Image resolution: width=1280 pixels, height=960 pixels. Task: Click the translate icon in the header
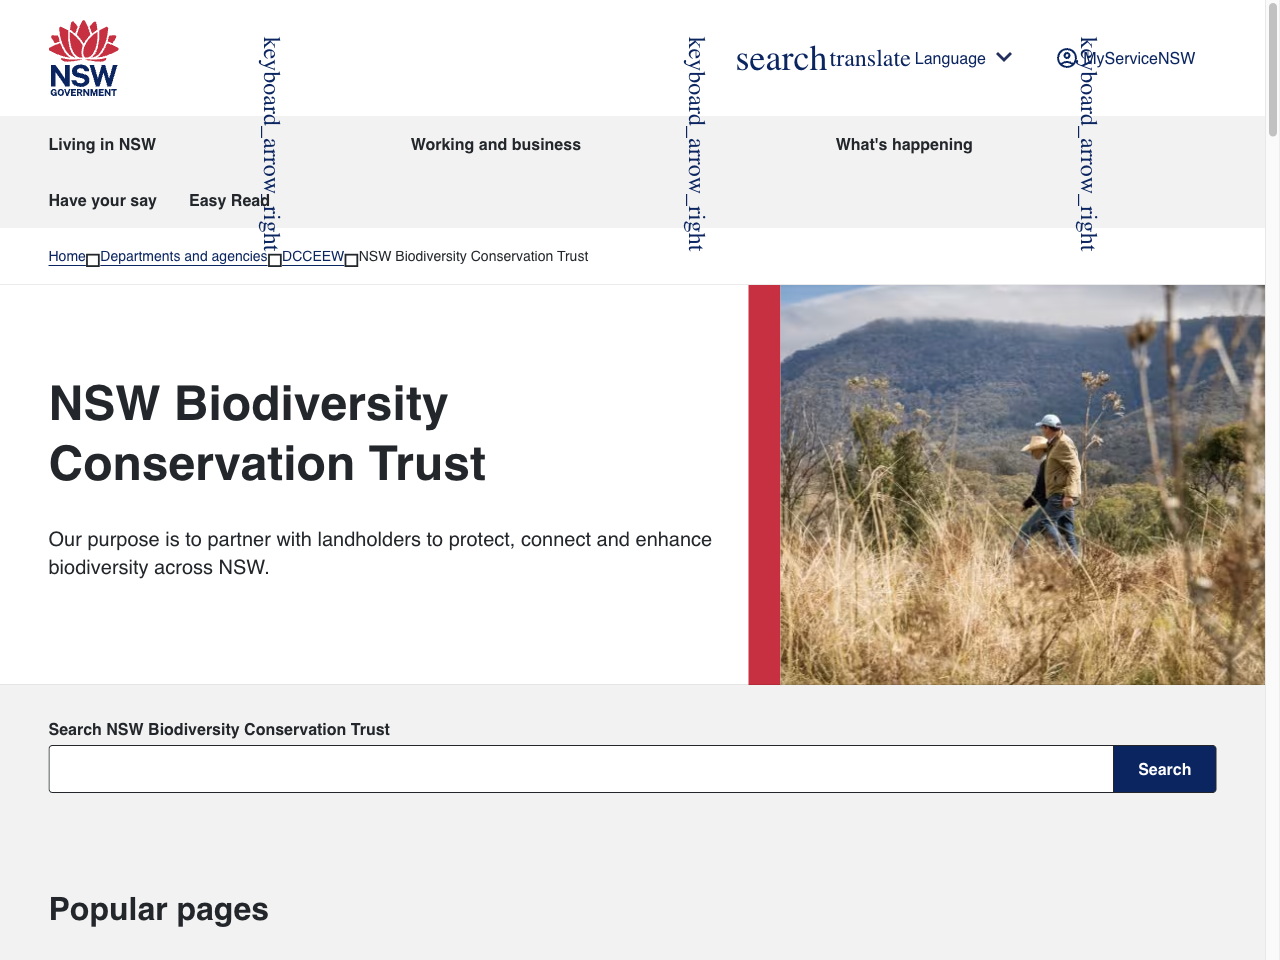click(x=872, y=59)
